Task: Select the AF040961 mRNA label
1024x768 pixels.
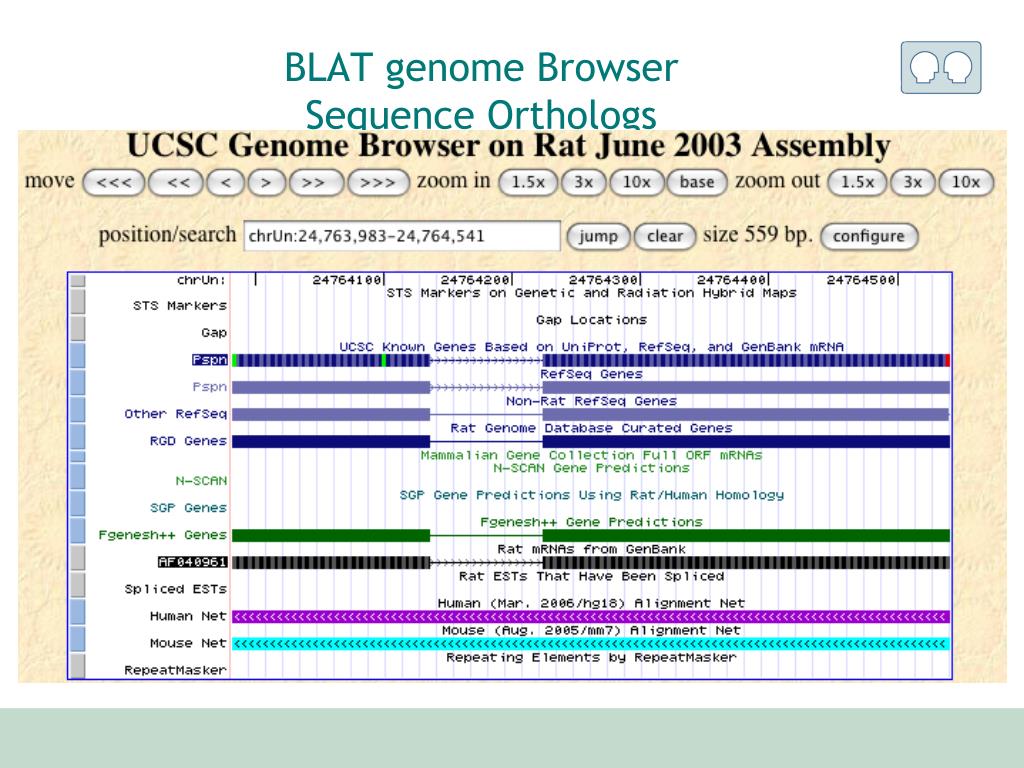Action: [x=193, y=562]
